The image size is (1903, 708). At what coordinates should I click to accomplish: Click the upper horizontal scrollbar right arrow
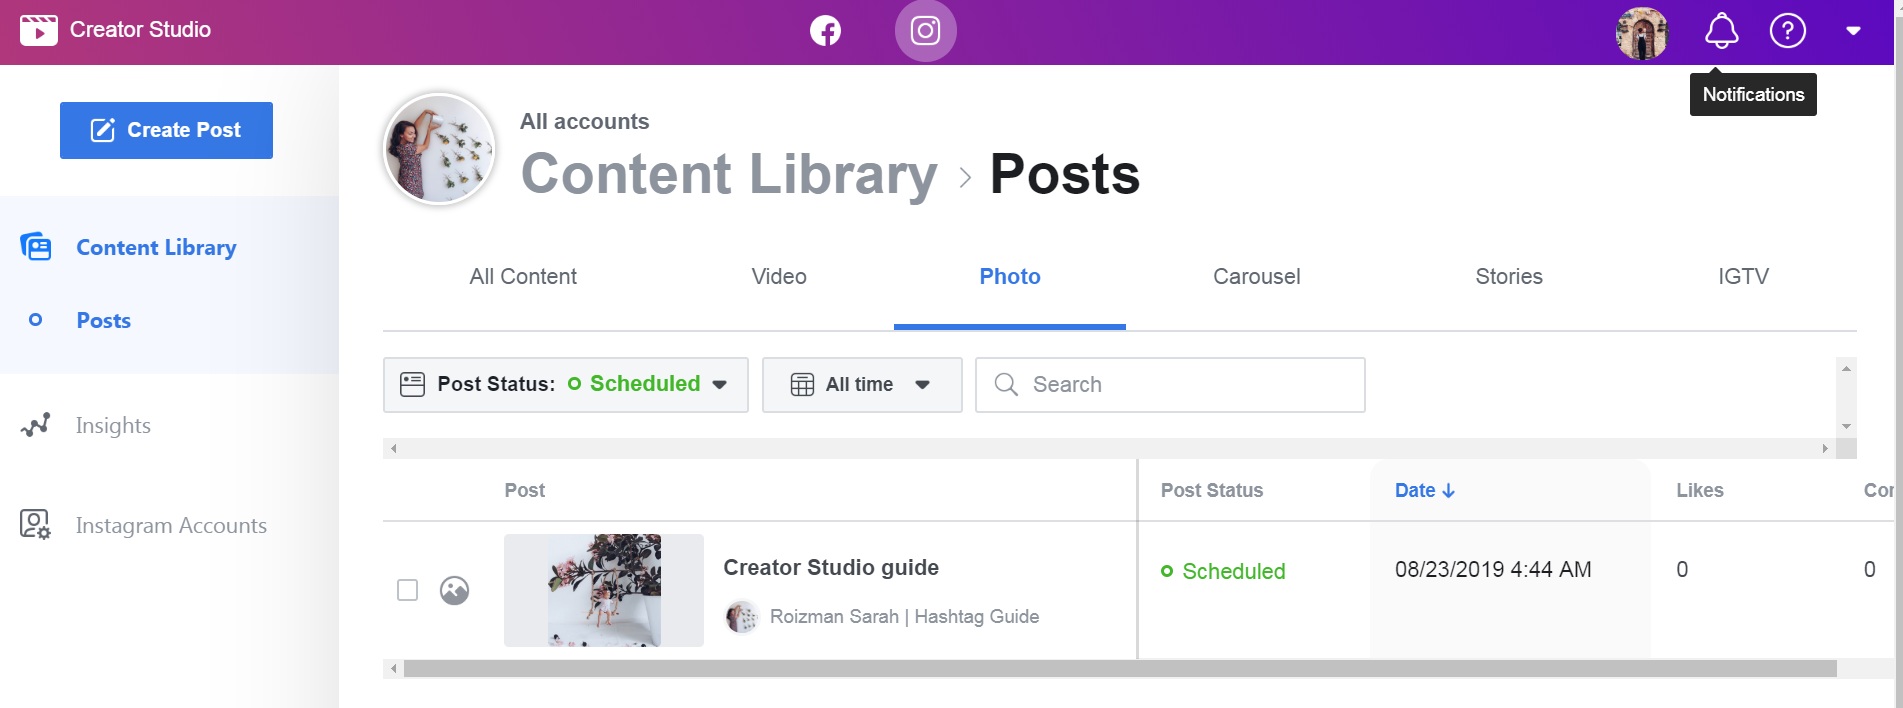pos(1825,449)
